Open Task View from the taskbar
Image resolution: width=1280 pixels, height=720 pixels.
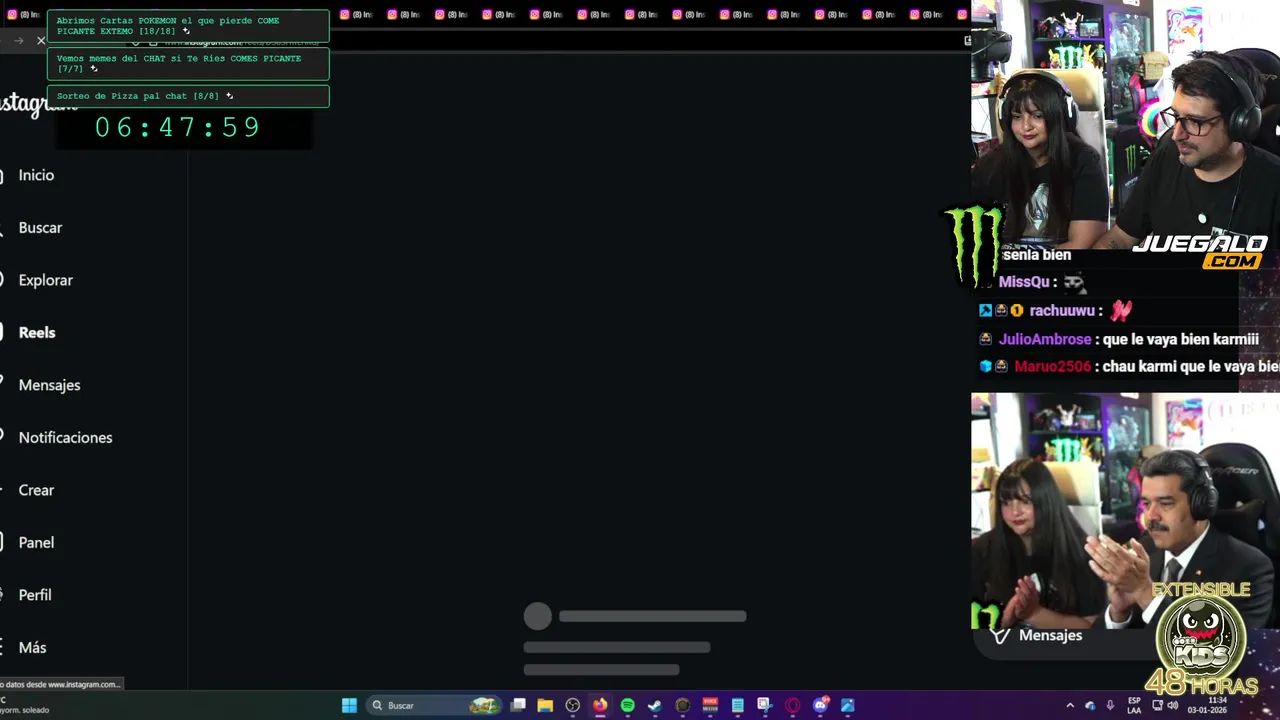click(x=518, y=705)
